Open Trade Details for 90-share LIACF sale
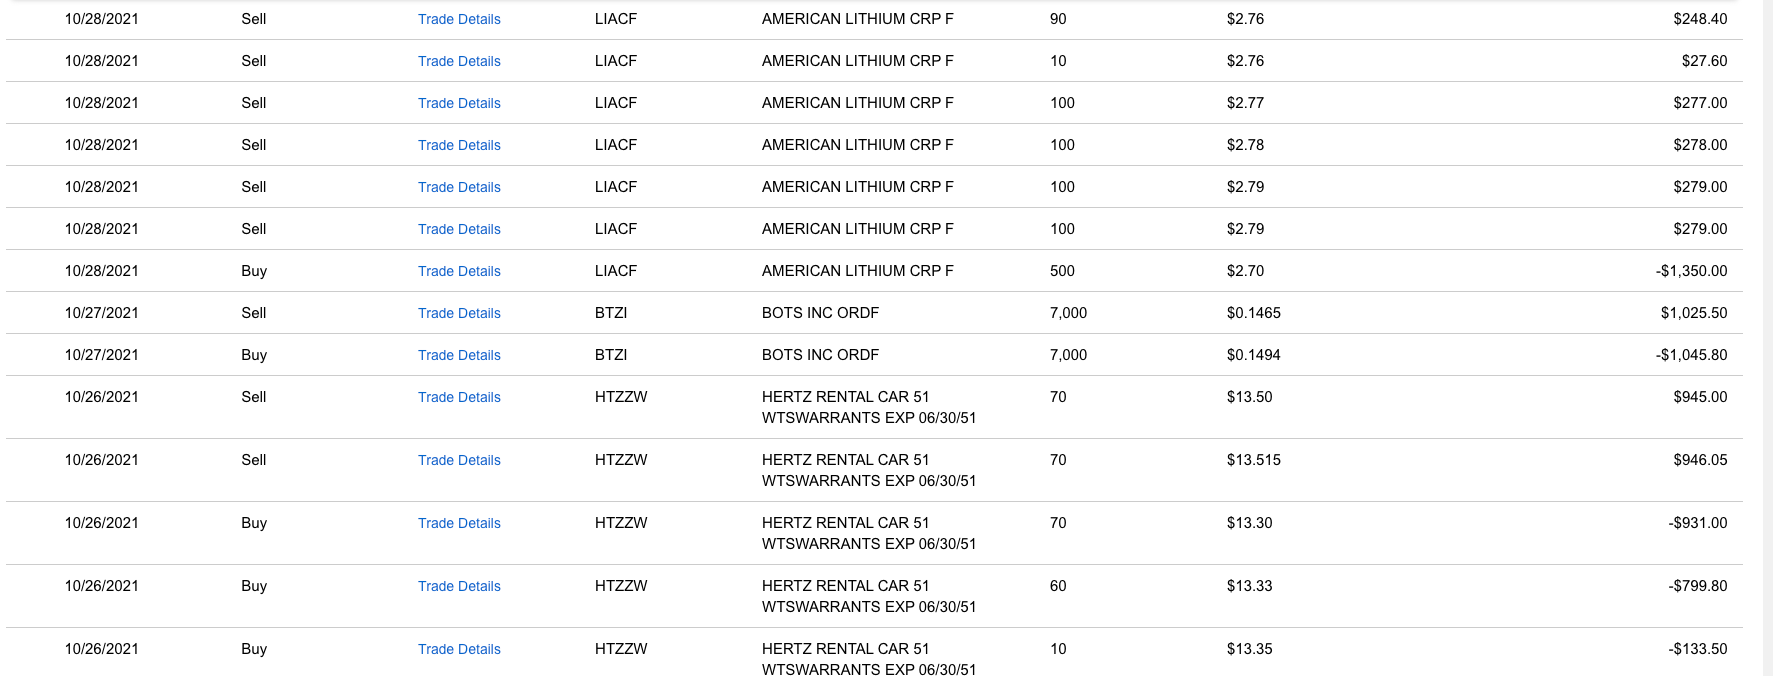Image resolution: width=1773 pixels, height=676 pixels. 459,19
